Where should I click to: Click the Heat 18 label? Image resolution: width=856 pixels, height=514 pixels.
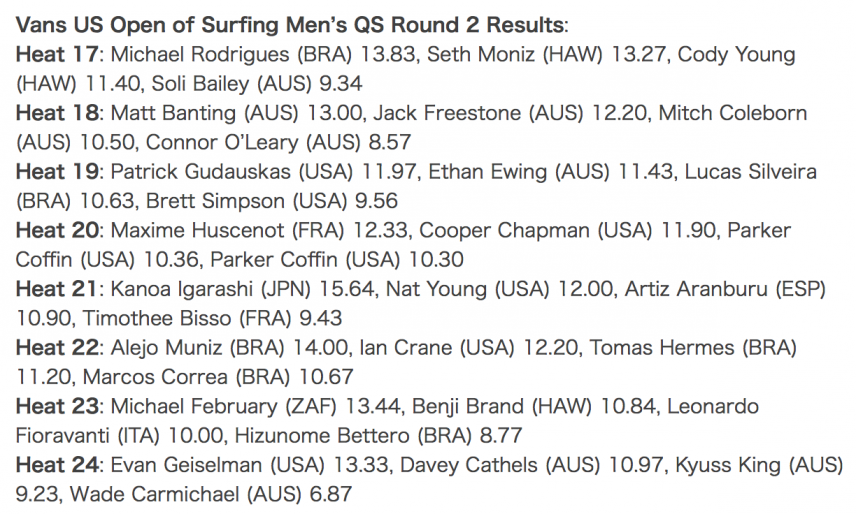click(x=57, y=113)
